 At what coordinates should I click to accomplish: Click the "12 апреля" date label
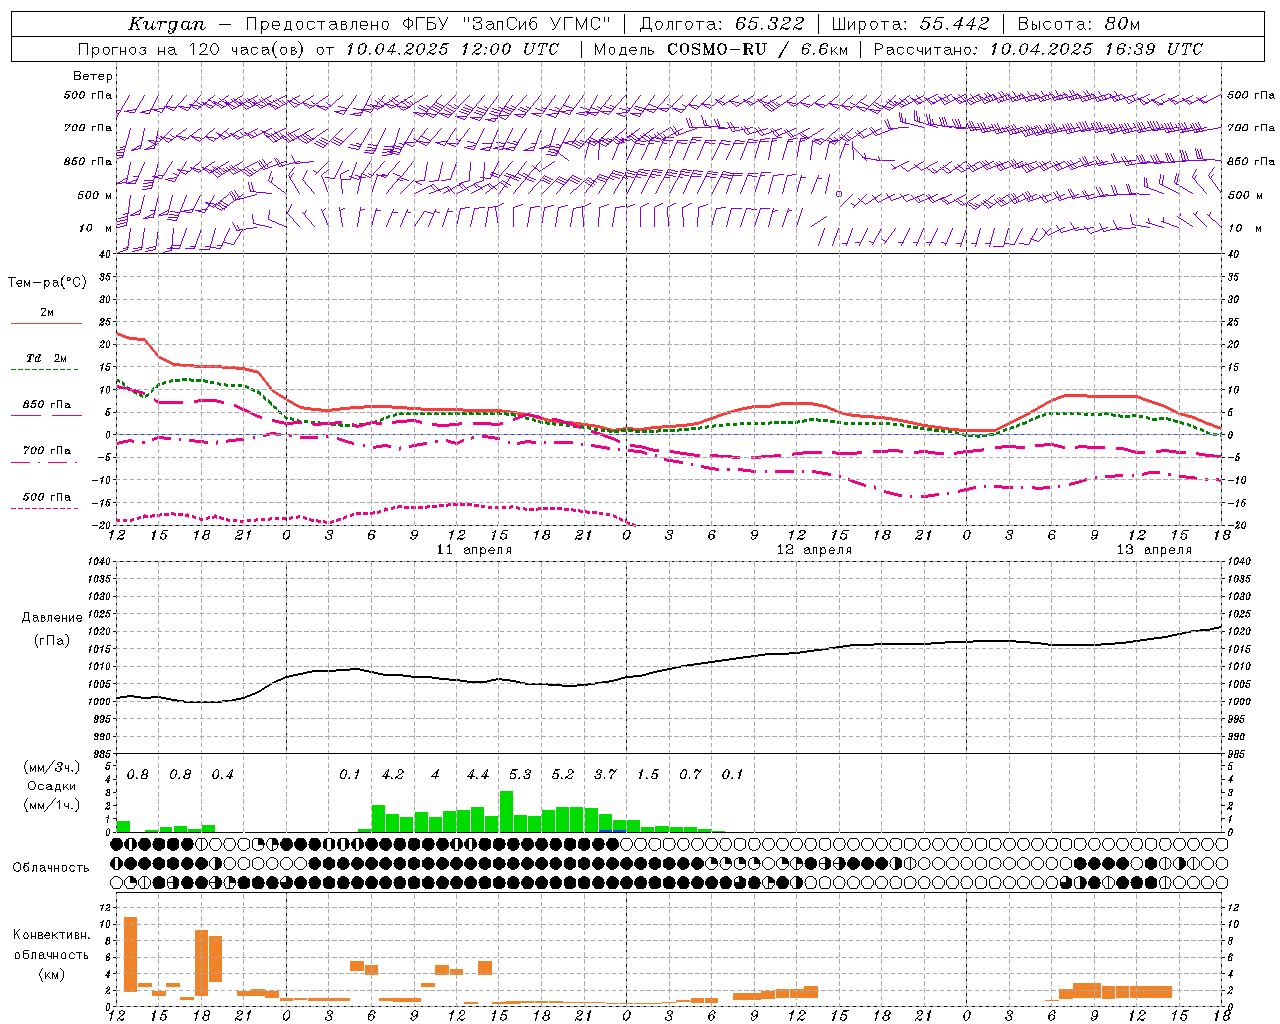tap(814, 550)
